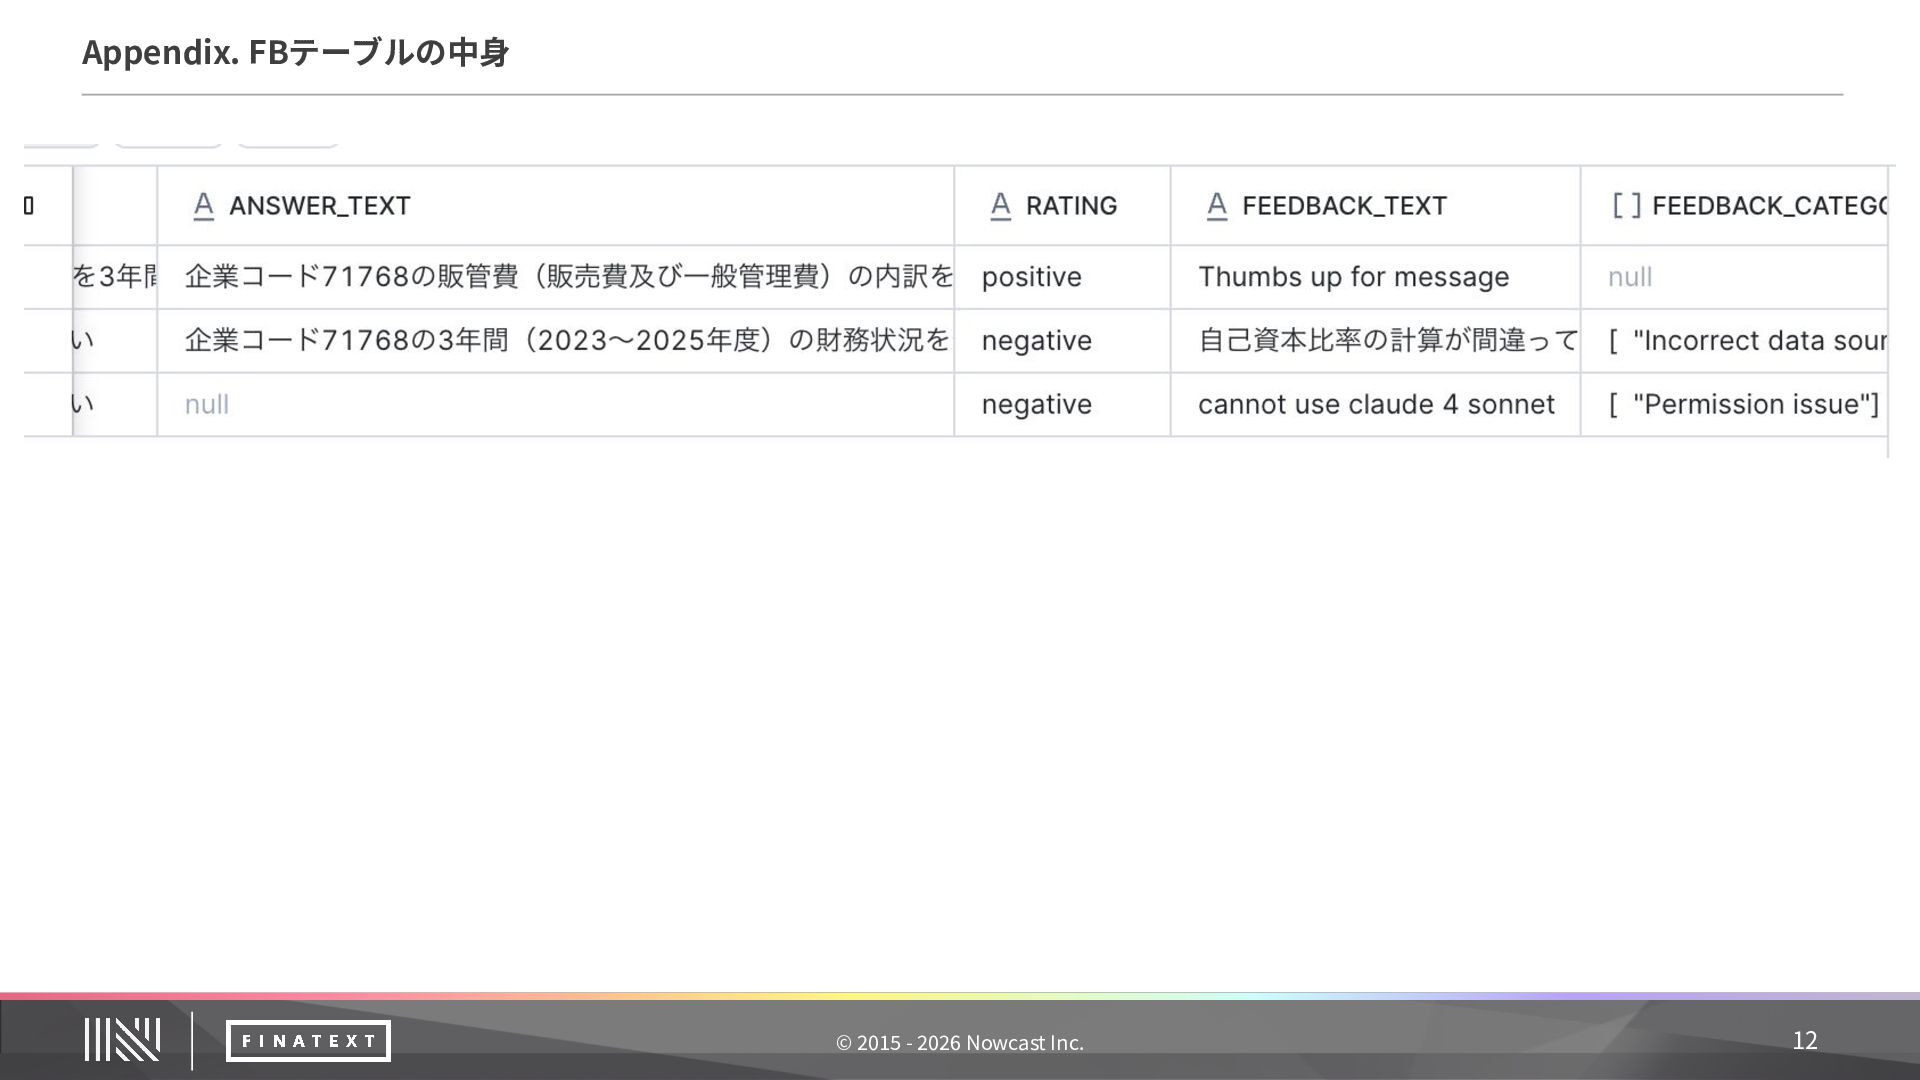The image size is (1920, 1080).
Task: Open the "Permission issue" category cell
Action: pos(1734,405)
